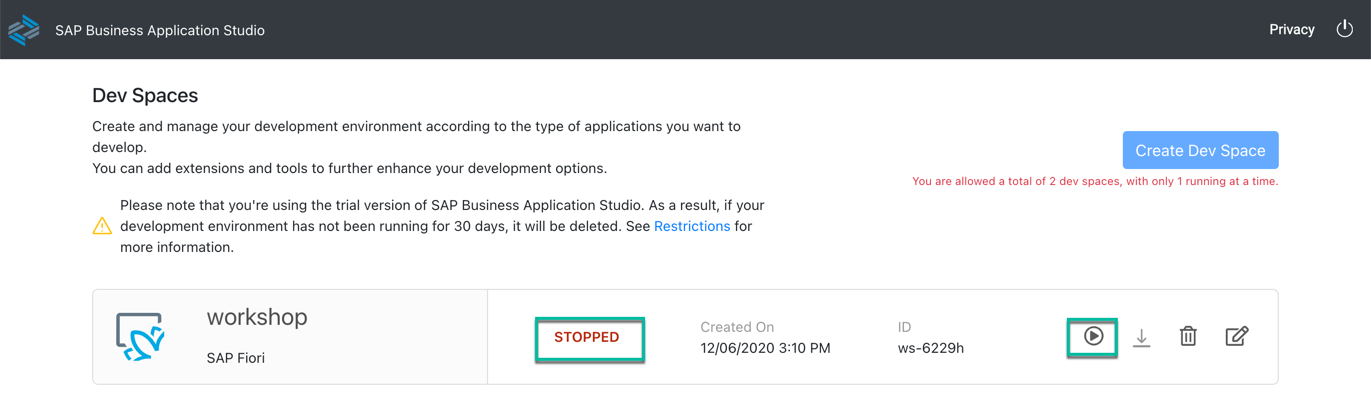Click the SAP Business Application Studio logo
Viewport: 1371px width, 398px height.
point(24,30)
